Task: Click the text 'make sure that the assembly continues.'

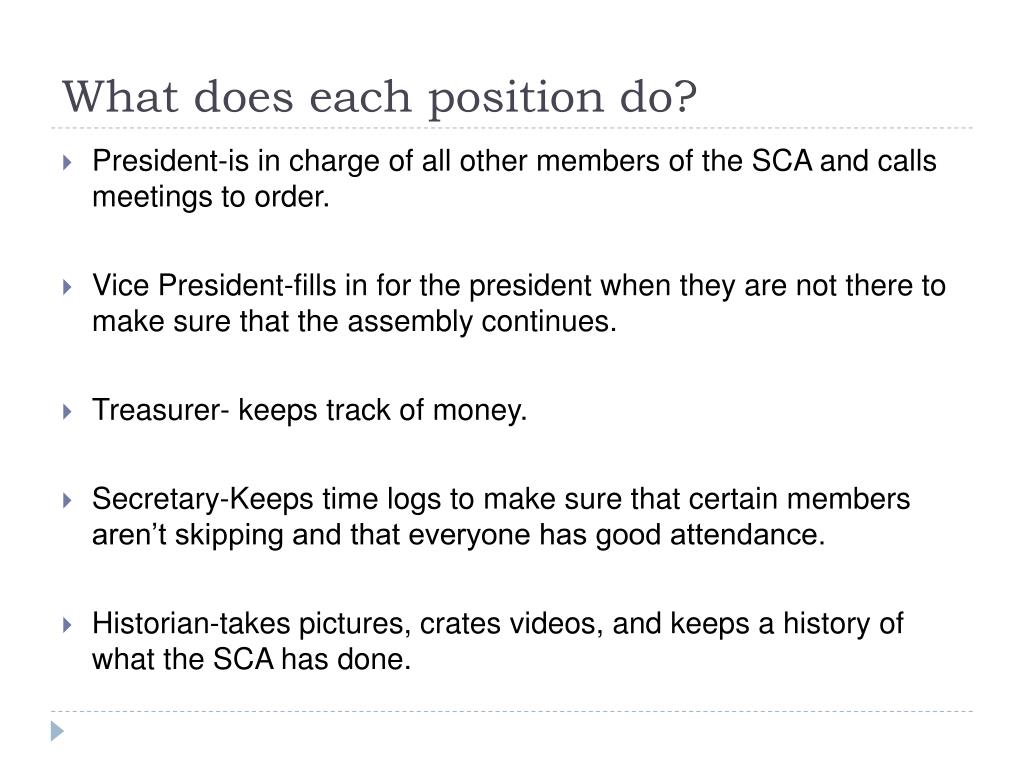Action: tap(355, 321)
